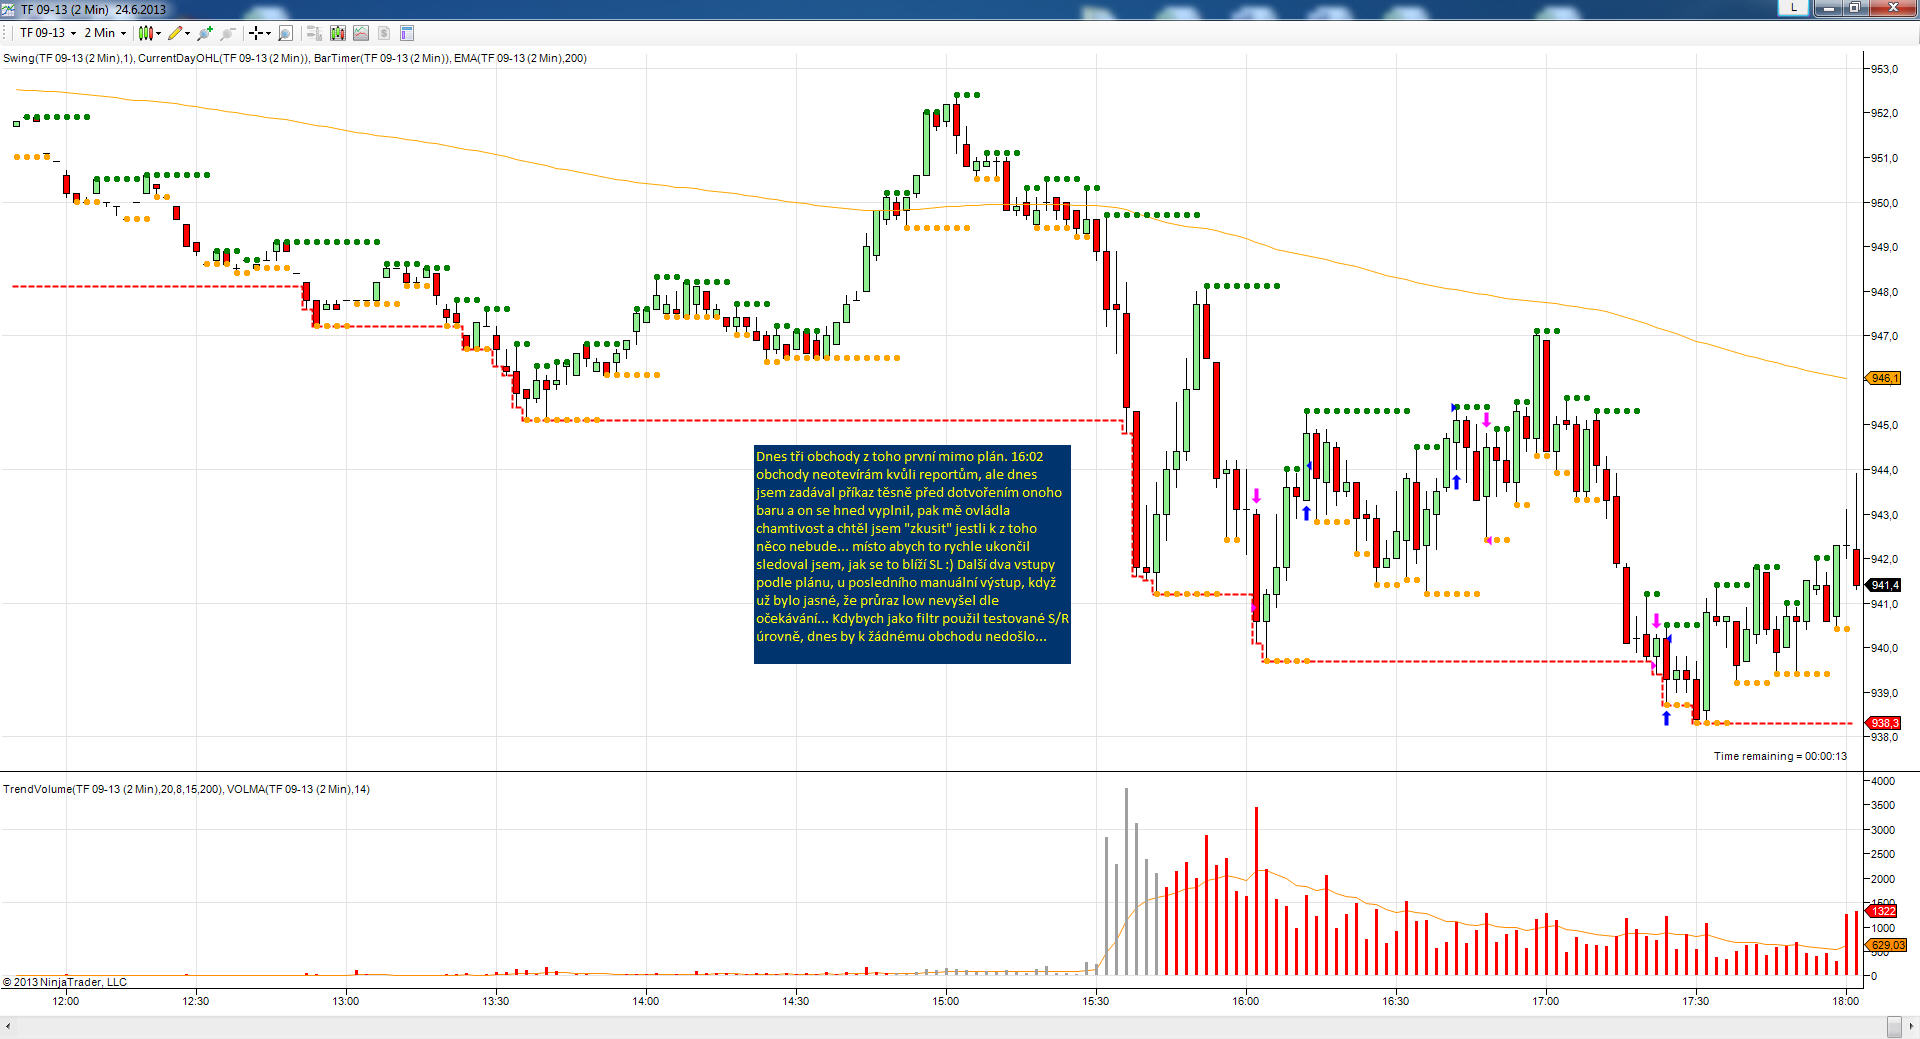Open the Indicators chart-line icon

361,33
